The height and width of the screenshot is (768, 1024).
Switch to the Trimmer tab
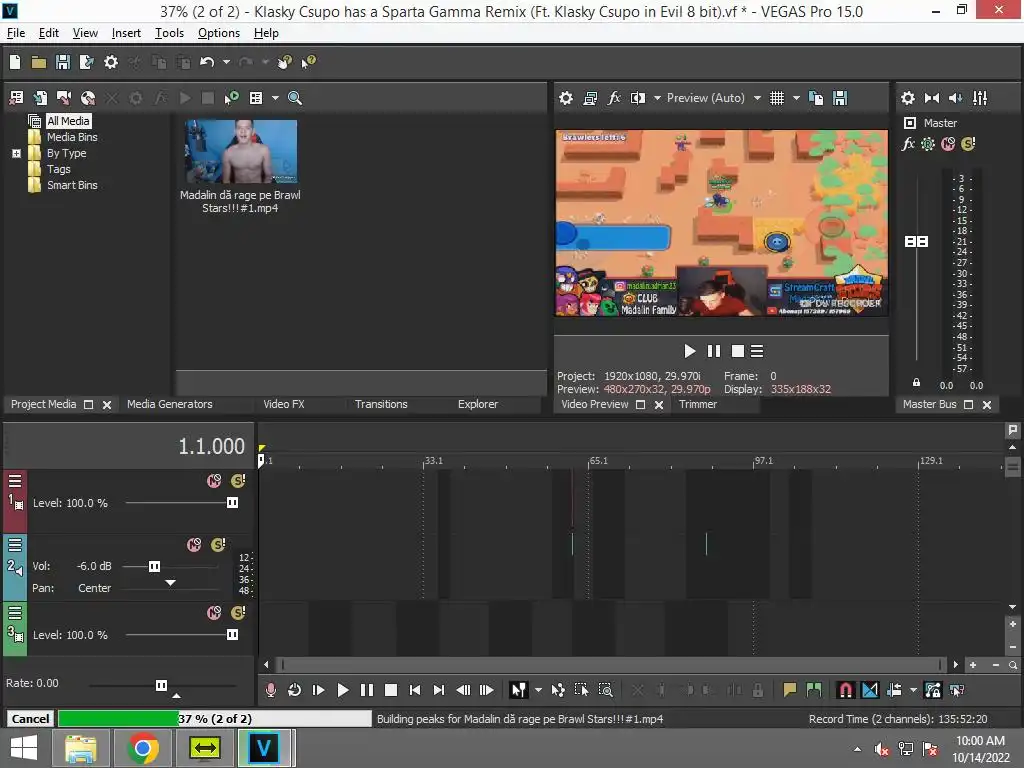point(697,404)
